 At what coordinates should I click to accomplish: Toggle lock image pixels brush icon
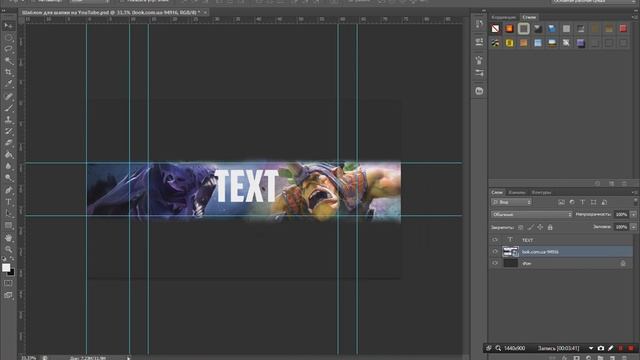pyautogui.click(x=530, y=227)
